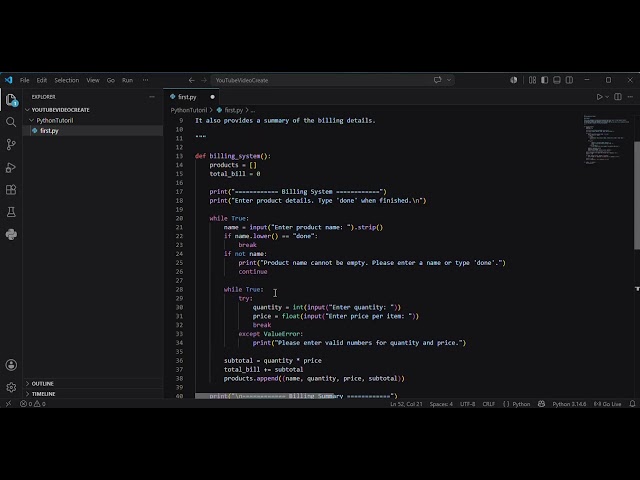Click the VS Code logo icon
Screen dimensions: 640x480
tap(8, 80)
